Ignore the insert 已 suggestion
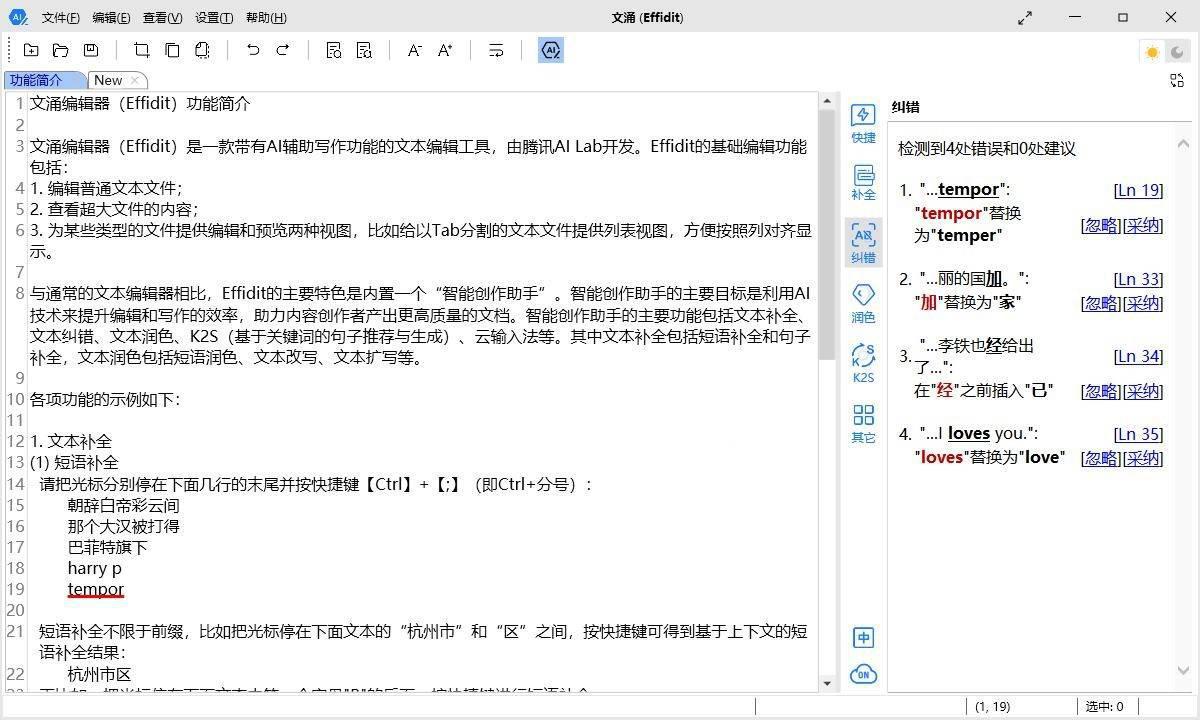The height and width of the screenshot is (720, 1200). pos(1101,391)
